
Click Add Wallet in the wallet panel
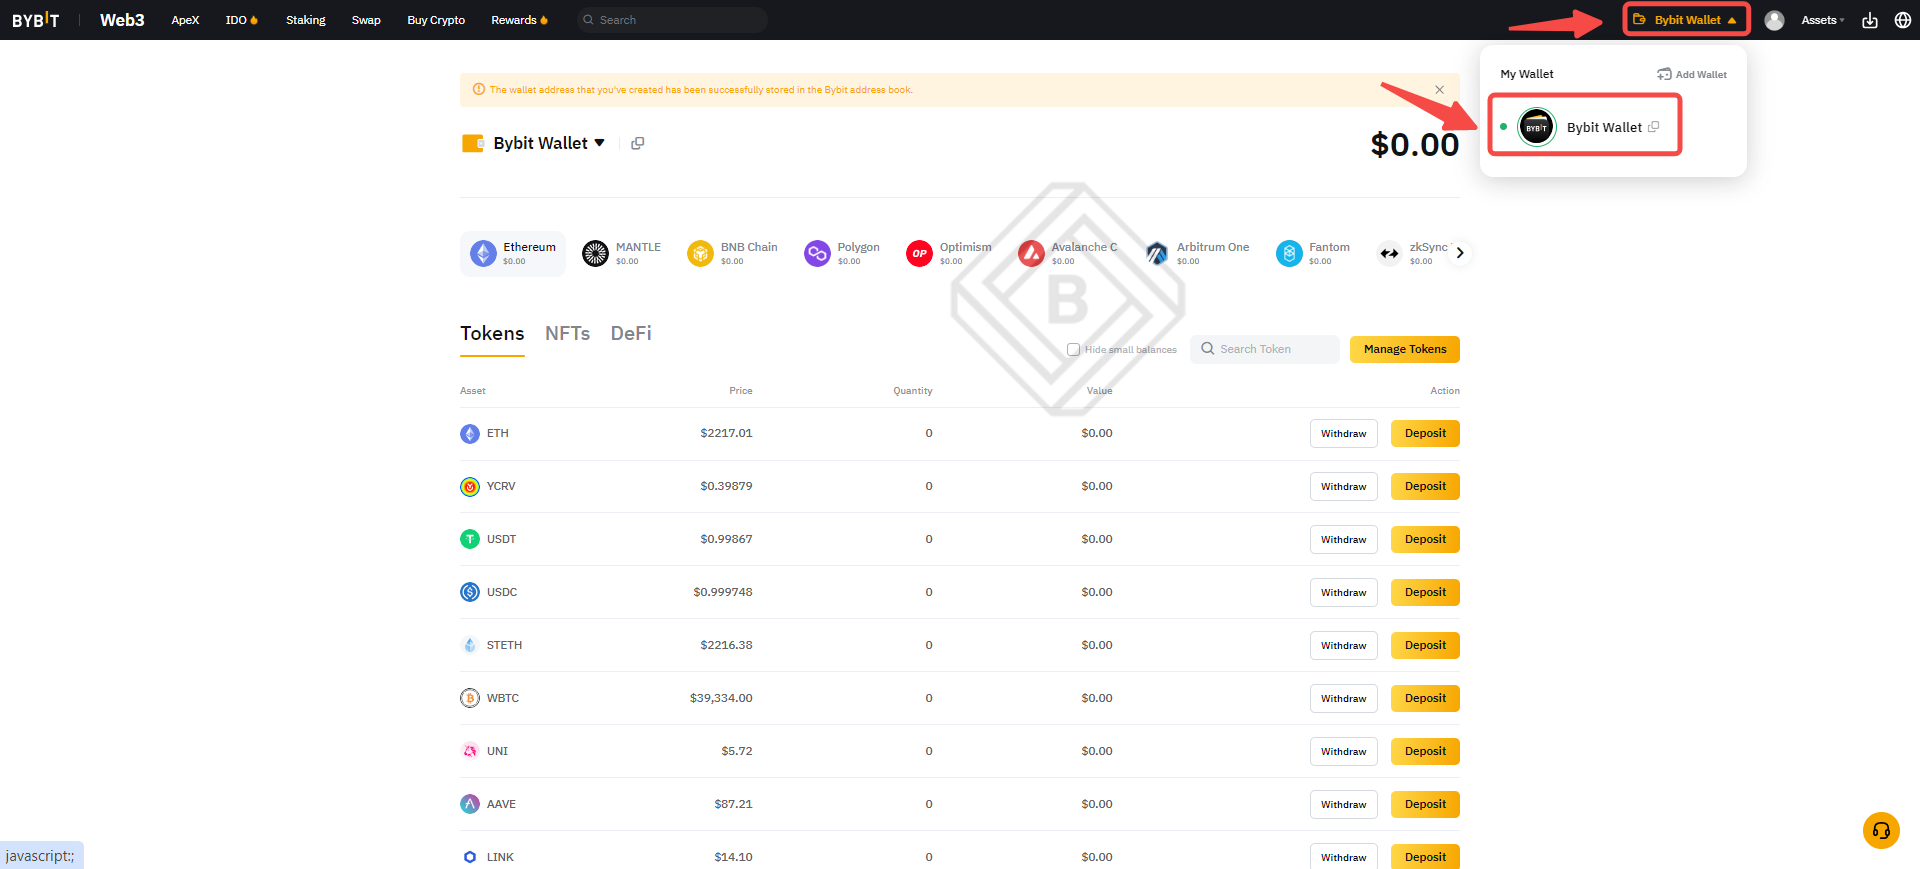point(1692,74)
